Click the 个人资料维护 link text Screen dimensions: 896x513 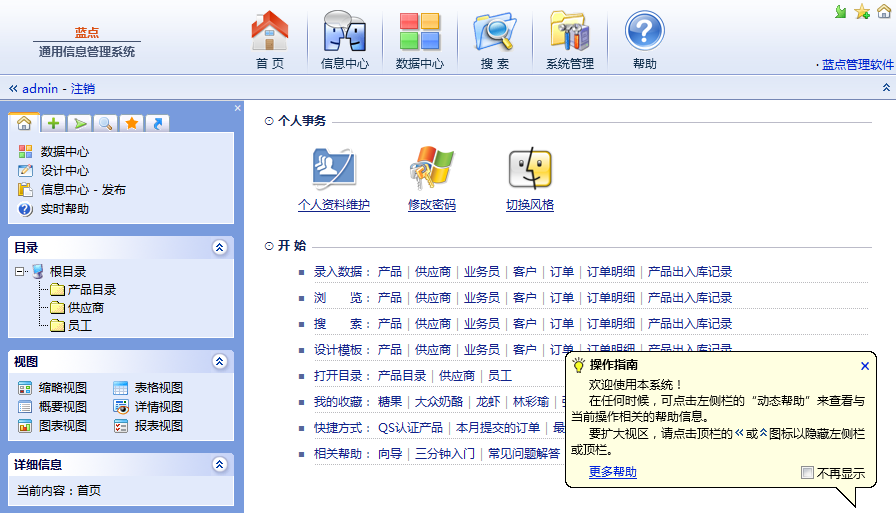(x=334, y=205)
